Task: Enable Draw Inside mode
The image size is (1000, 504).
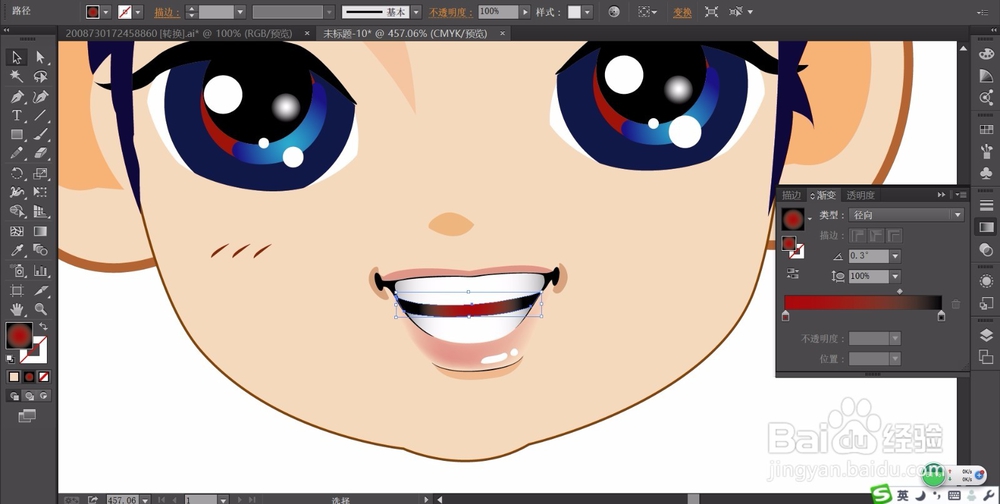Action: [x=43, y=396]
